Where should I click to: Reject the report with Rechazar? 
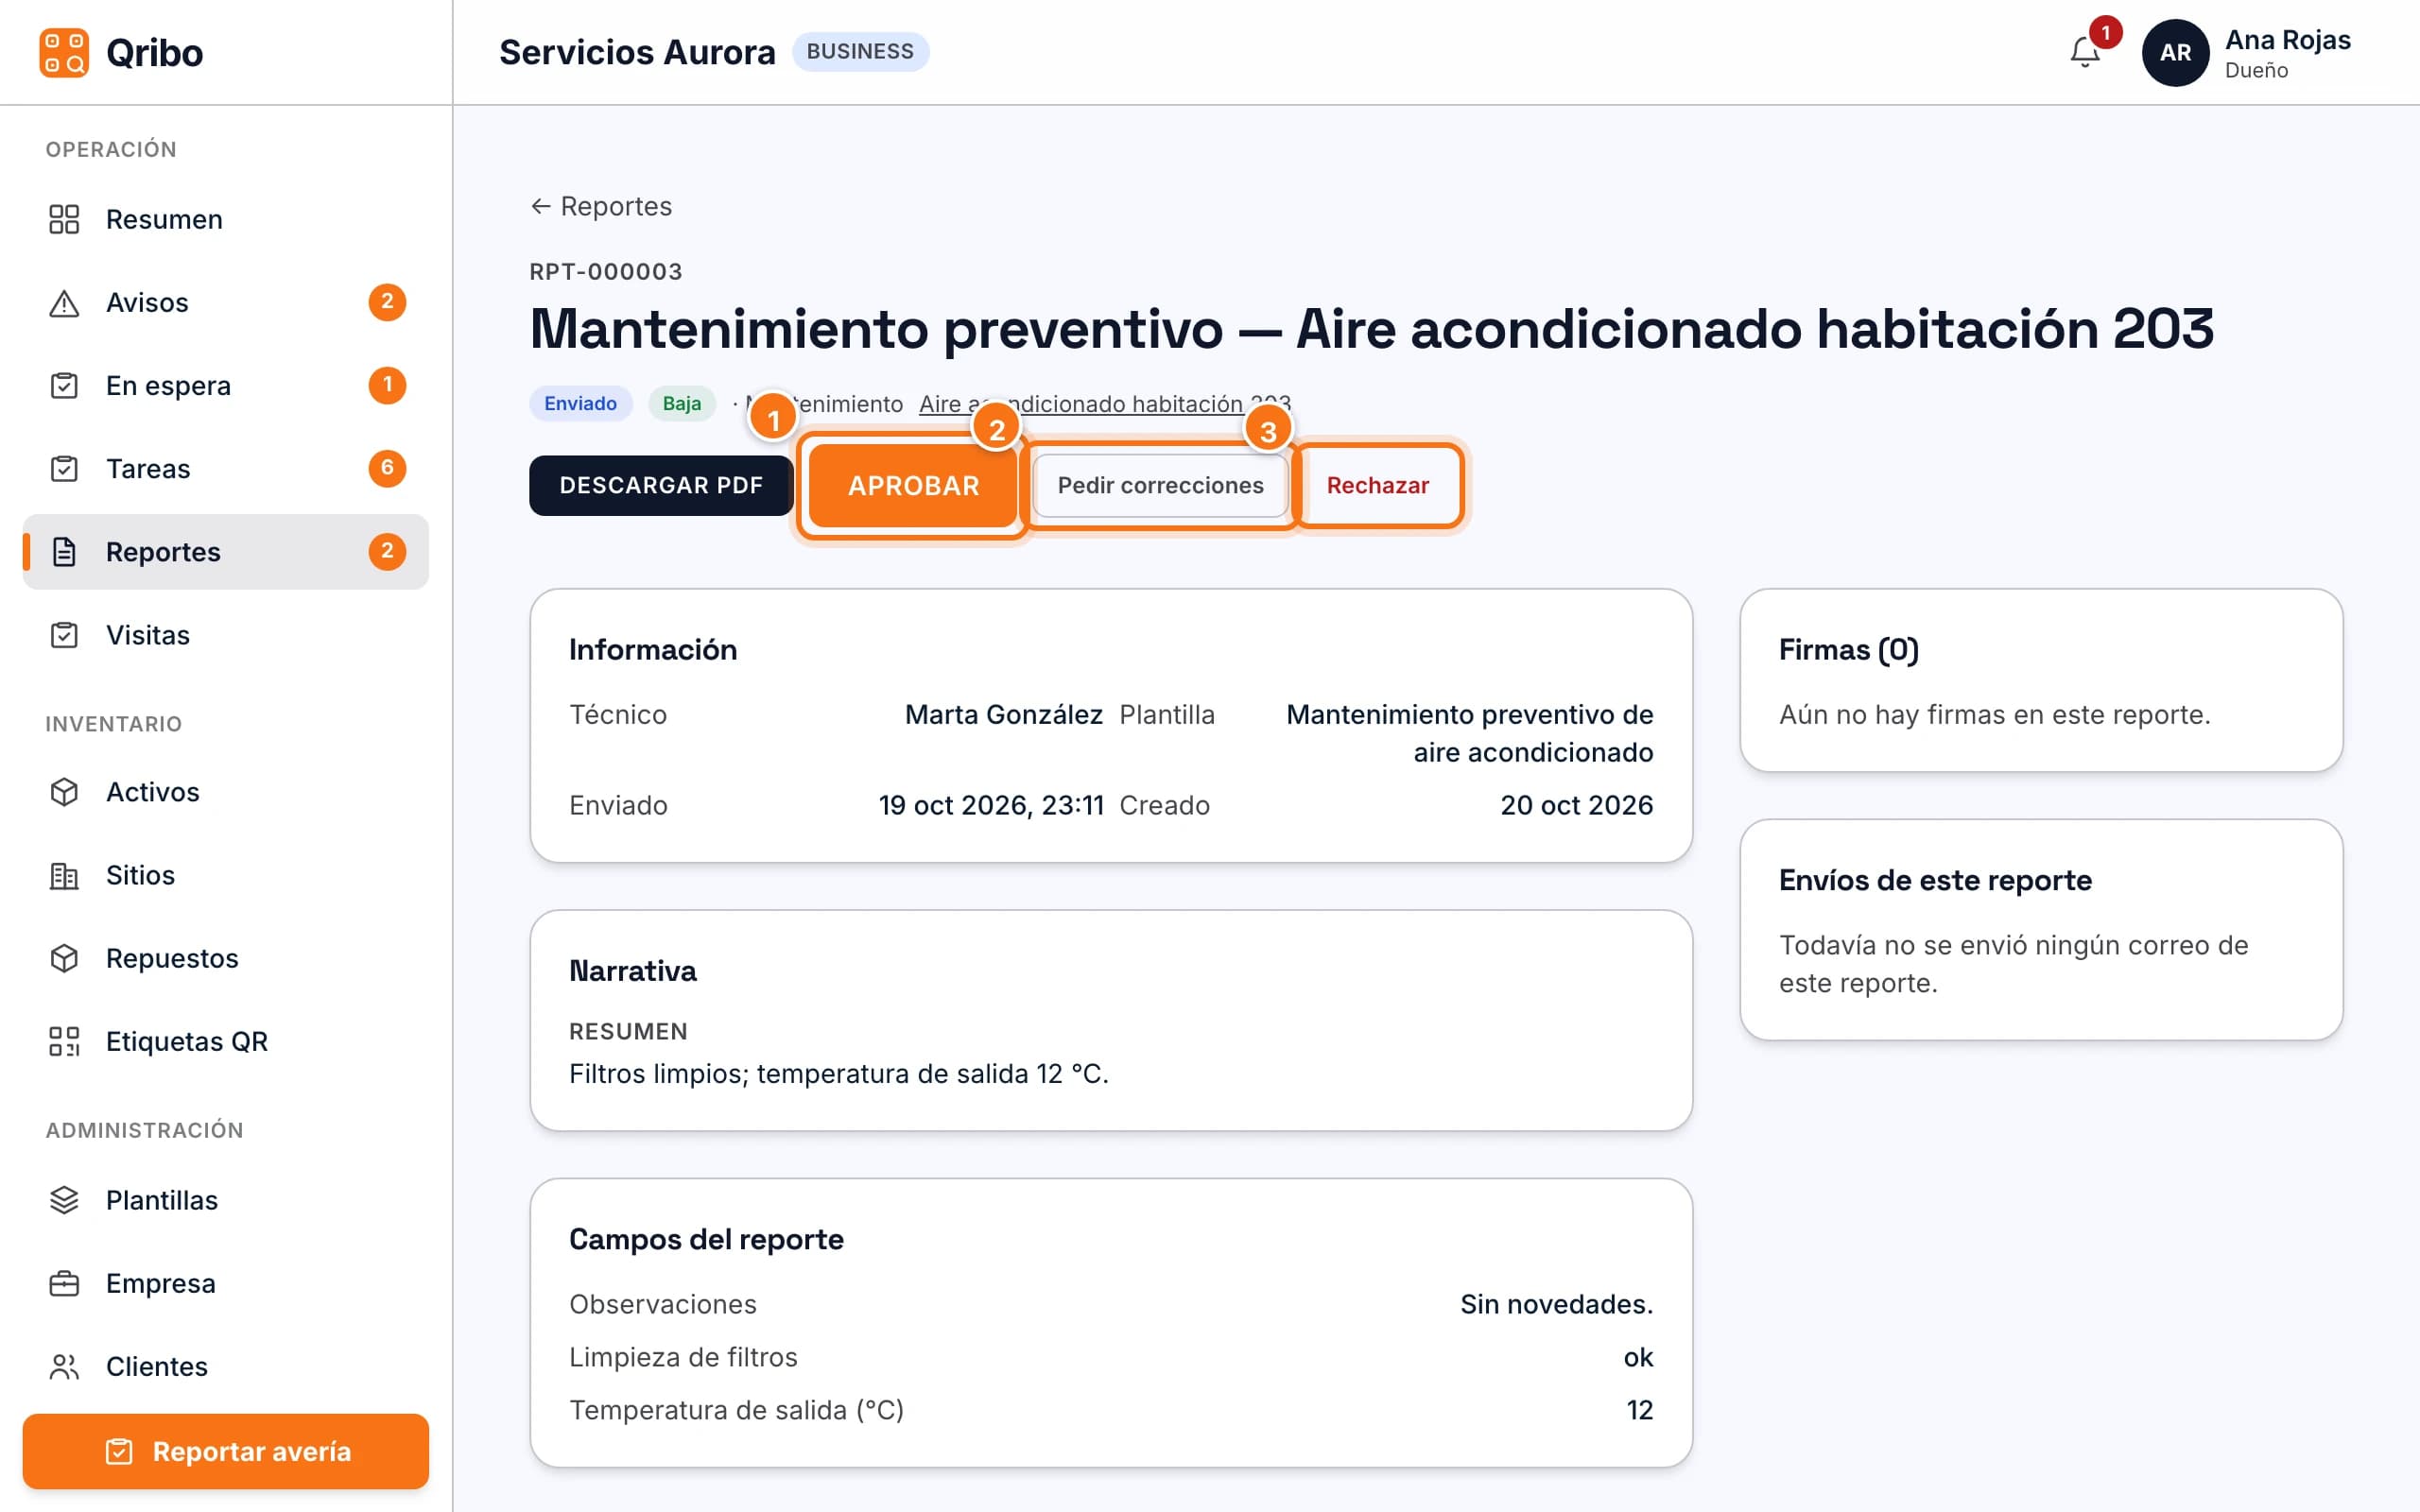click(1377, 485)
